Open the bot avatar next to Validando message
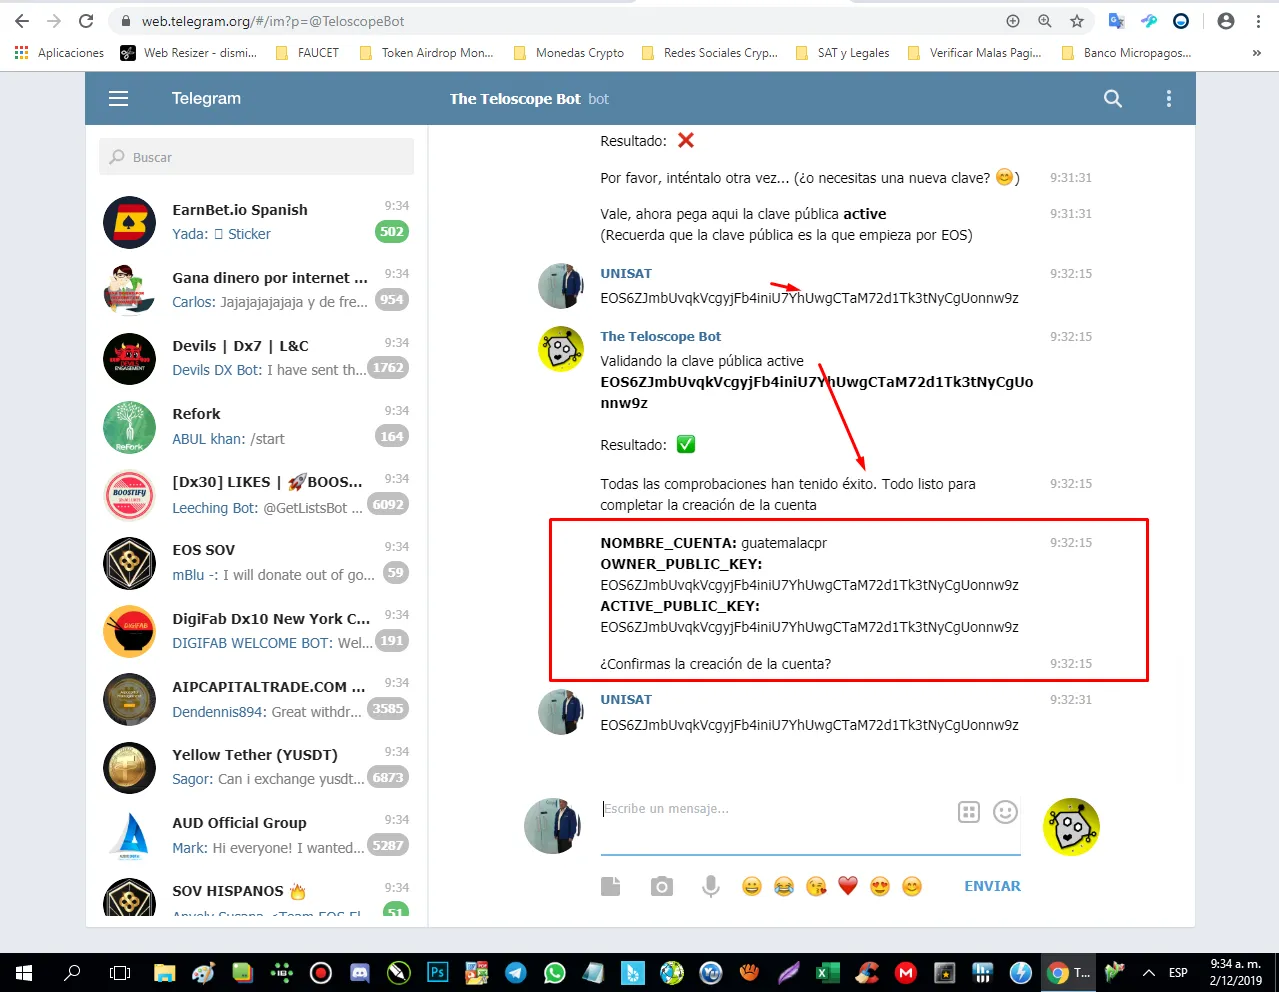Image resolution: width=1279 pixels, height=992 pixels. (561, 349)
